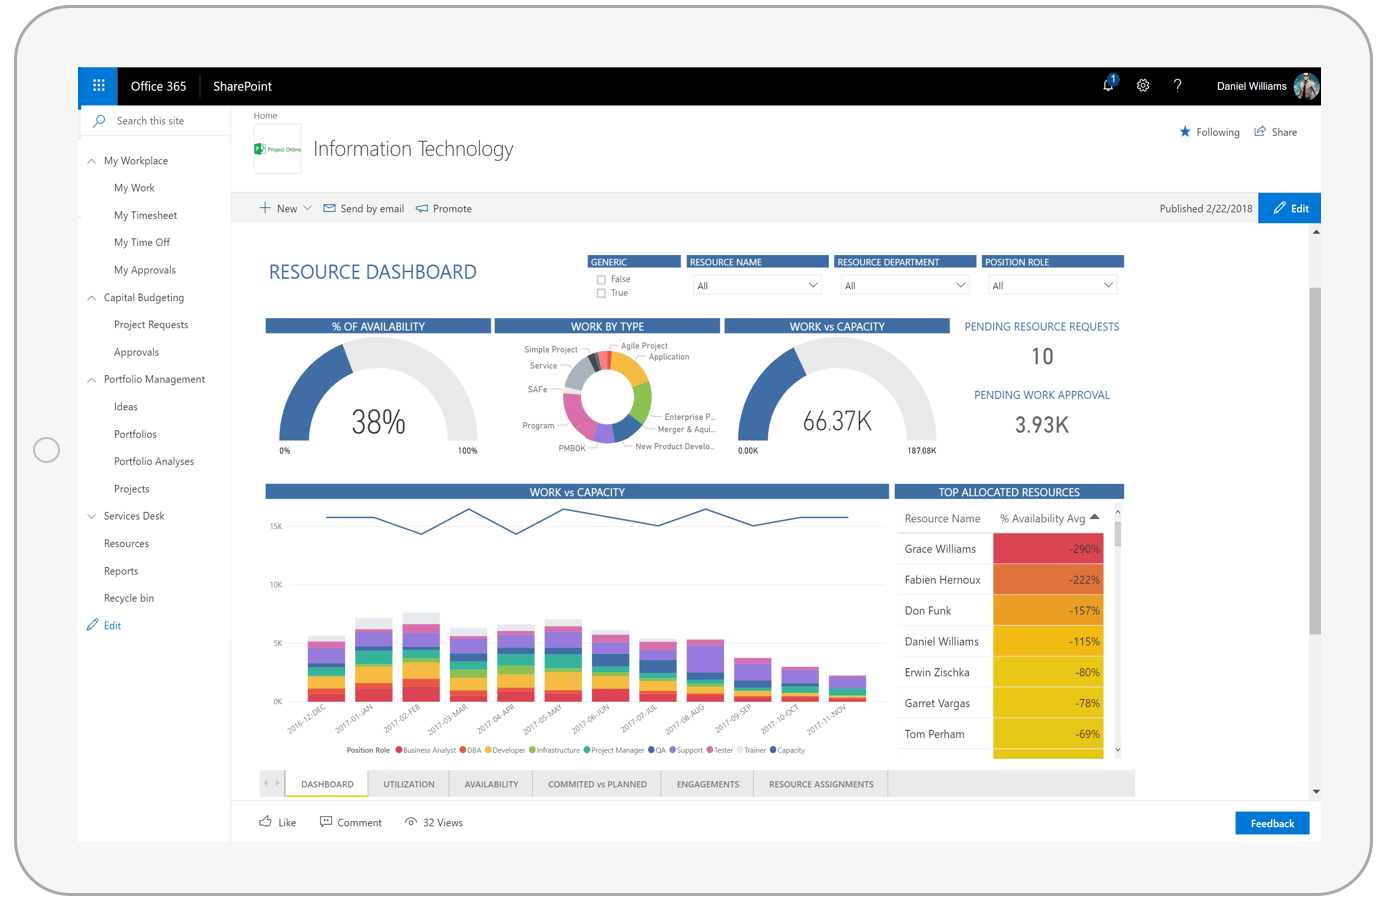This screenshot has height=910, width=1387.
Task: Click the New plus icon
Action: point(265,208)
